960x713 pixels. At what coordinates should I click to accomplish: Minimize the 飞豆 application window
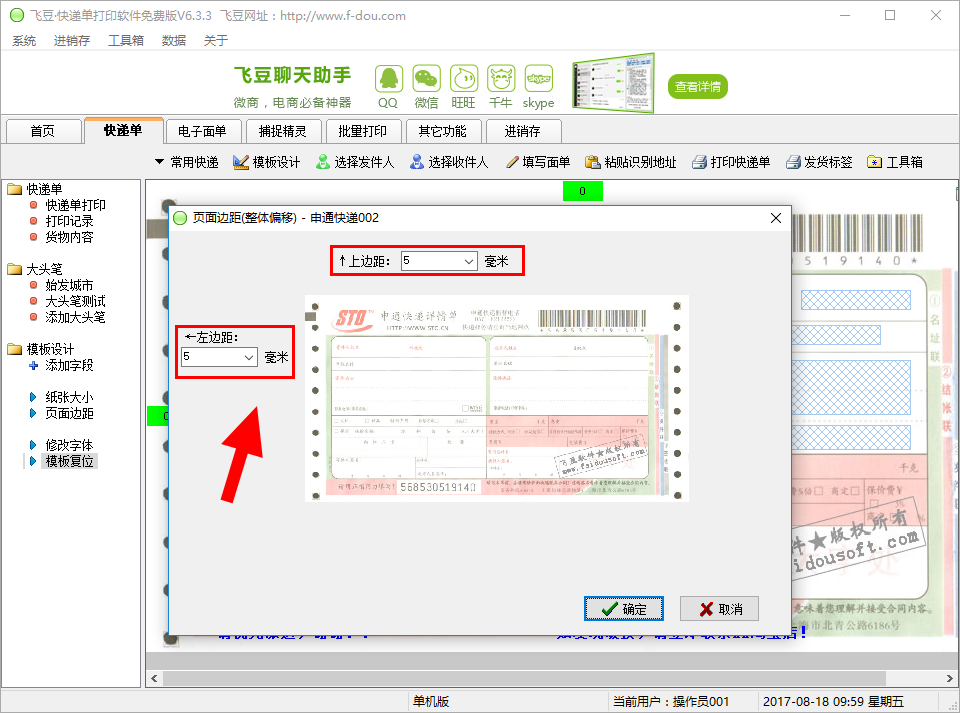[846, 15]
